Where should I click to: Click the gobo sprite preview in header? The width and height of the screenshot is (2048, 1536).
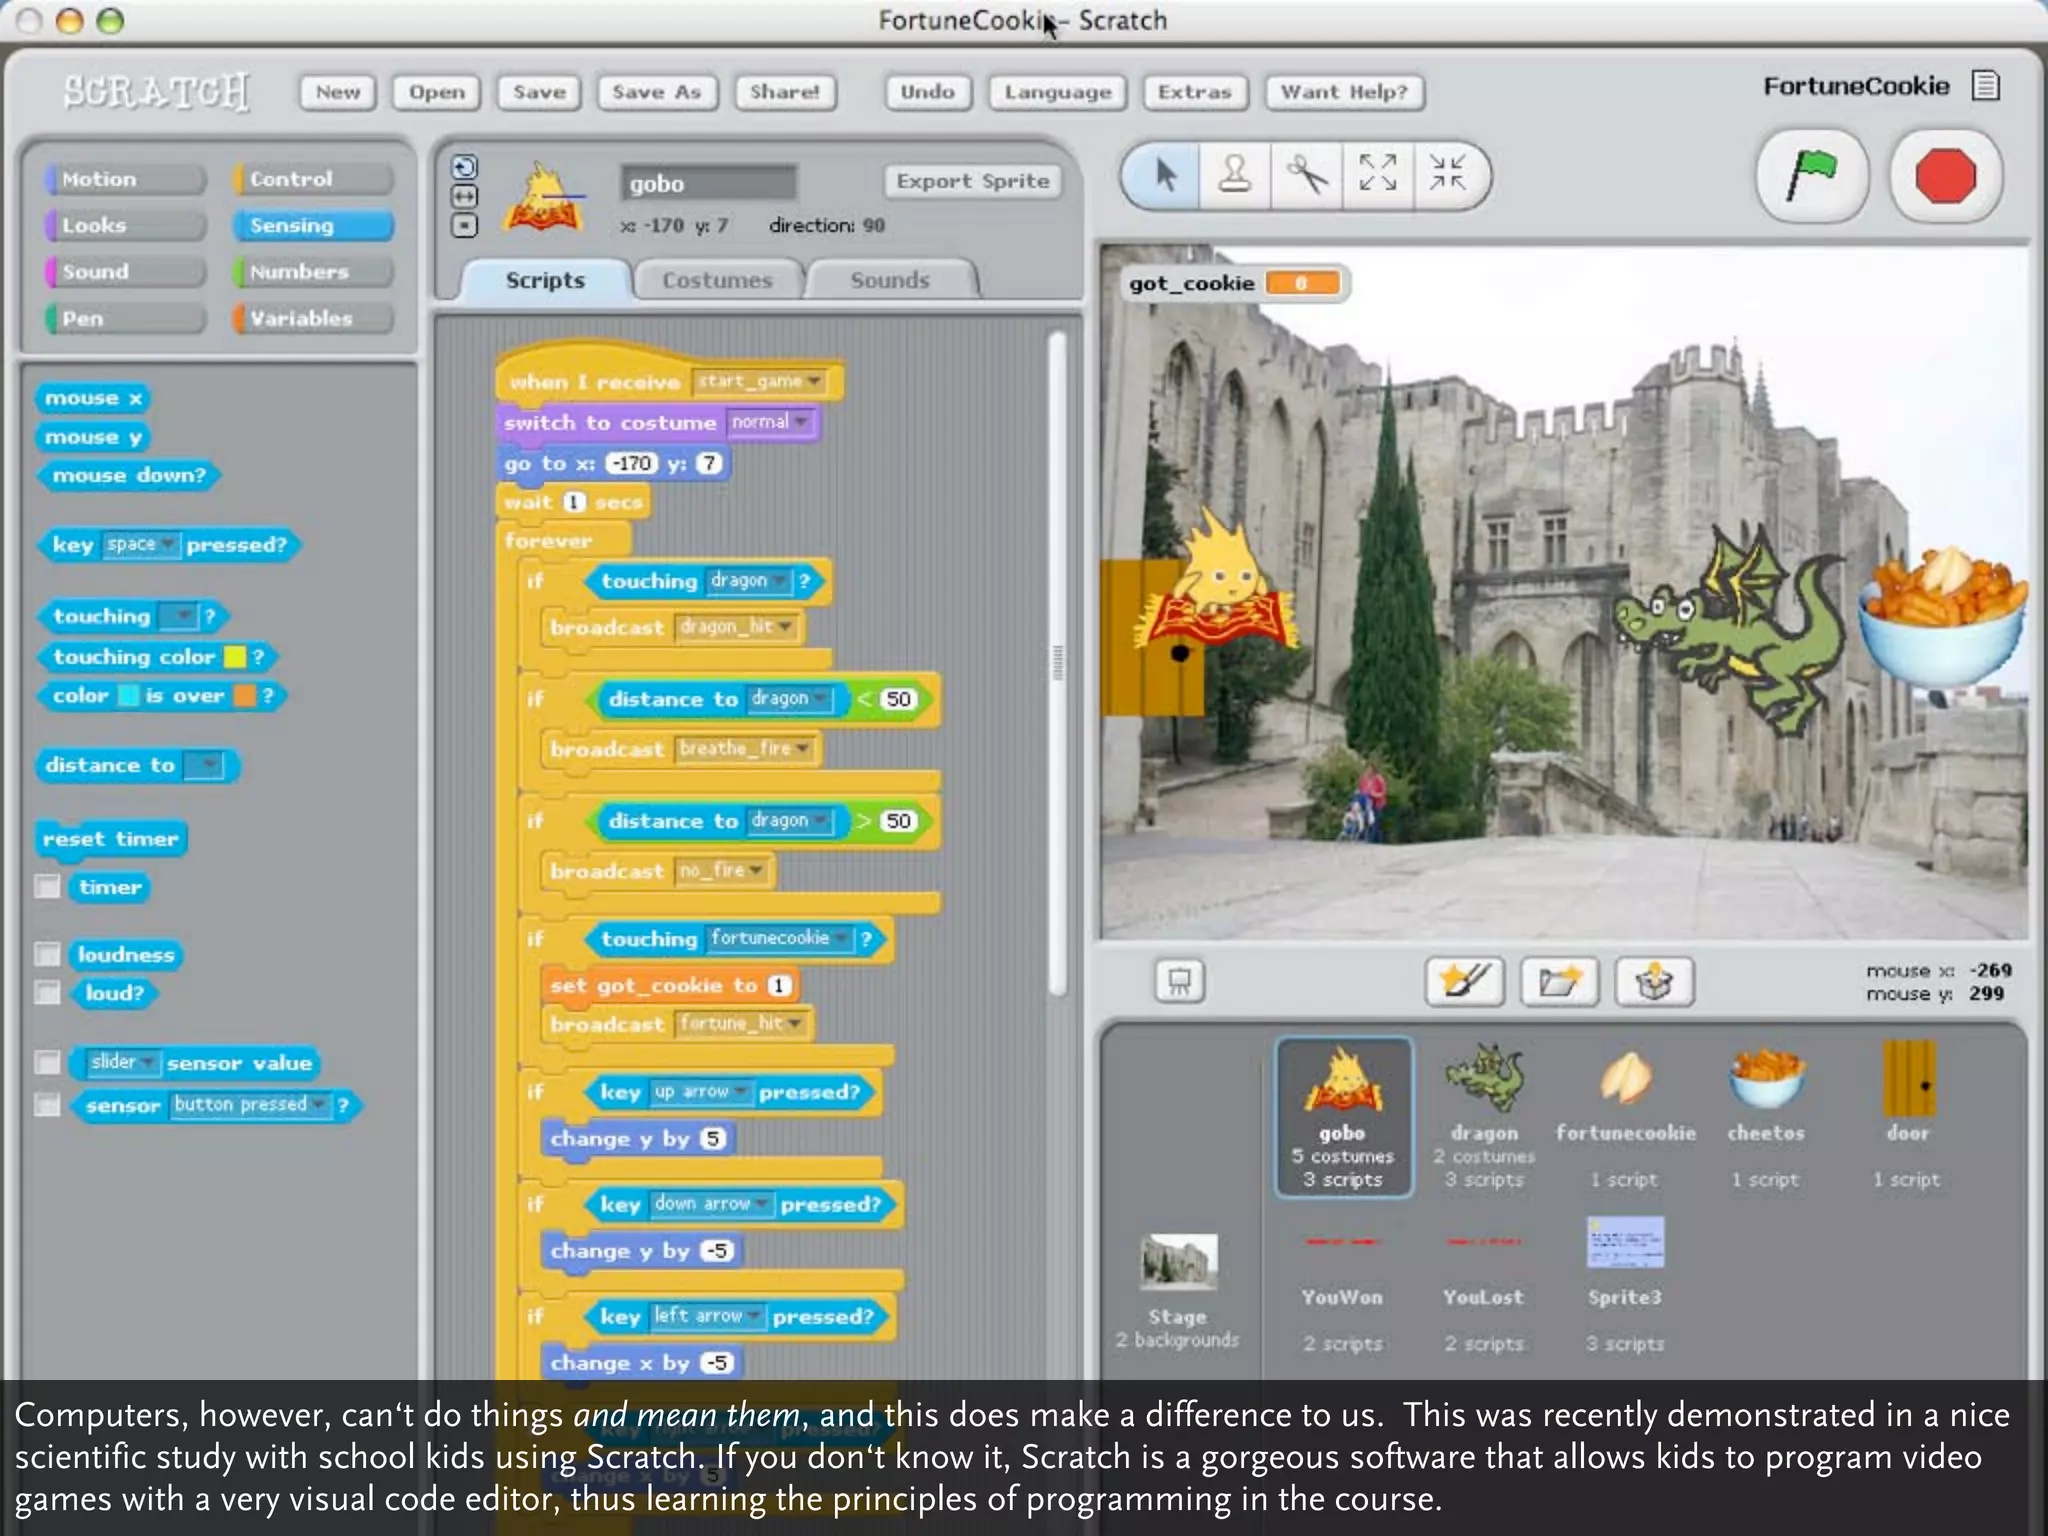point(545,197)
